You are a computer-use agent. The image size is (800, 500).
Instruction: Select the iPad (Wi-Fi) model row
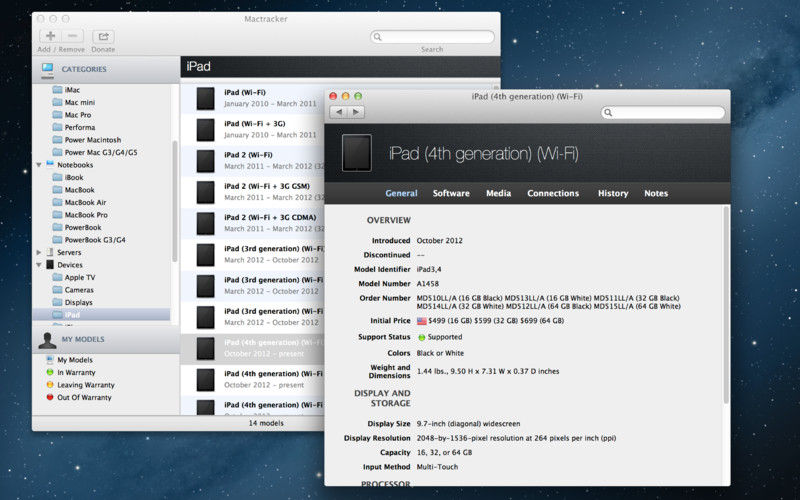tap(253, 98)
